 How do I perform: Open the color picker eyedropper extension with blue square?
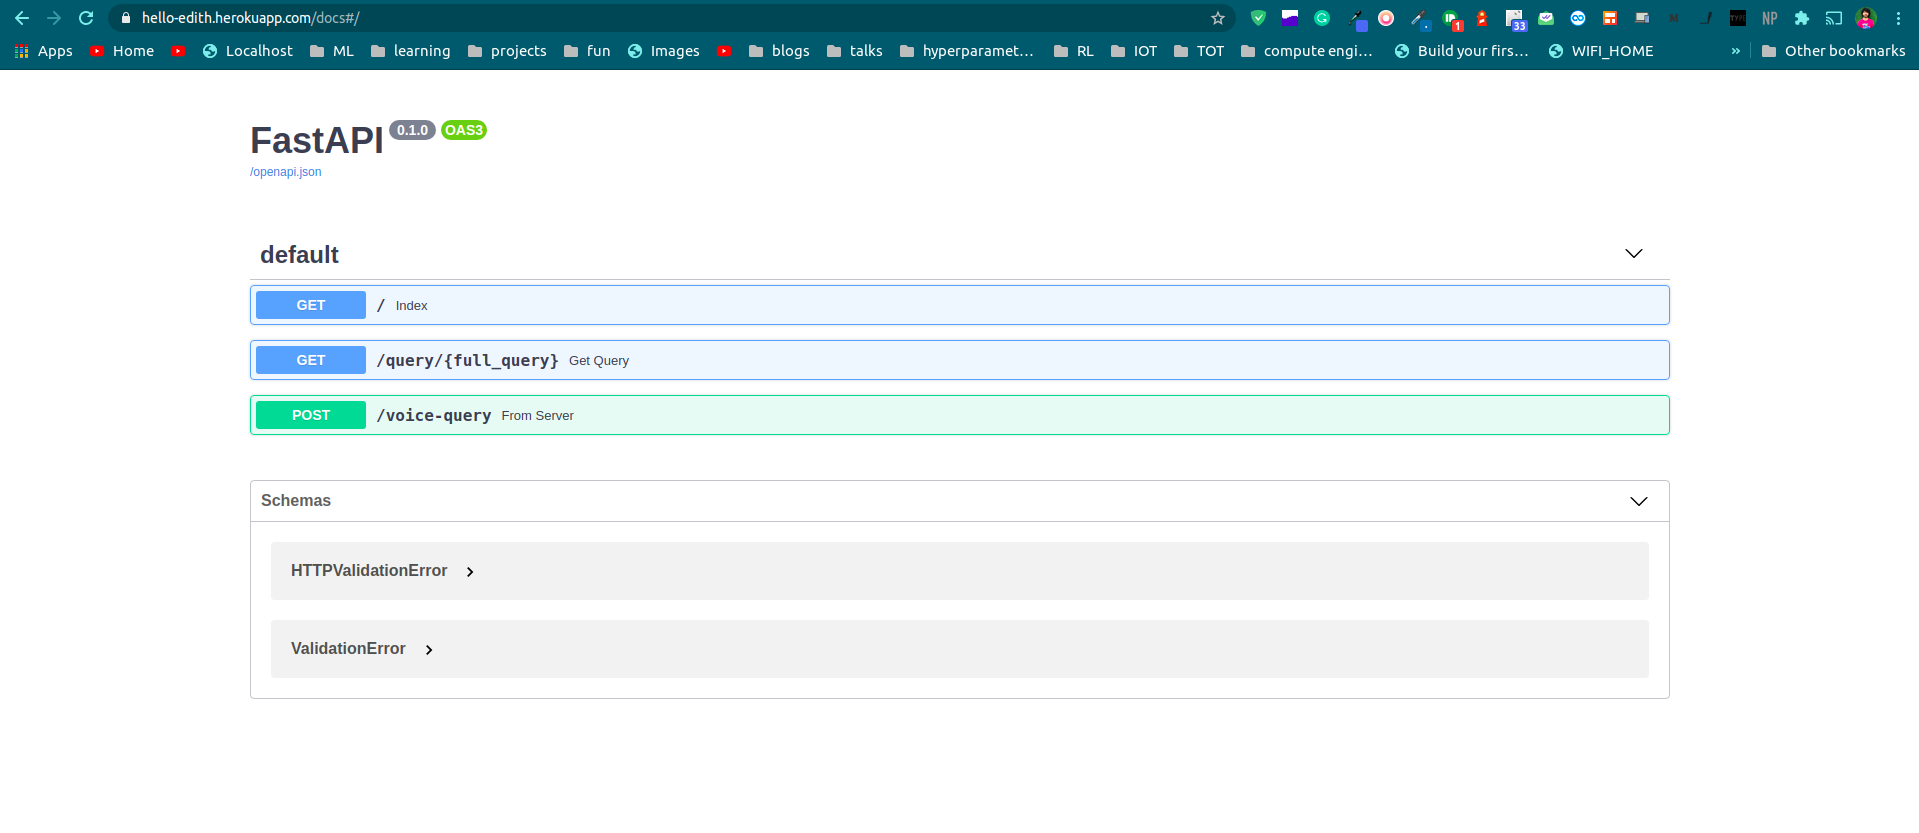(1357, 19)
